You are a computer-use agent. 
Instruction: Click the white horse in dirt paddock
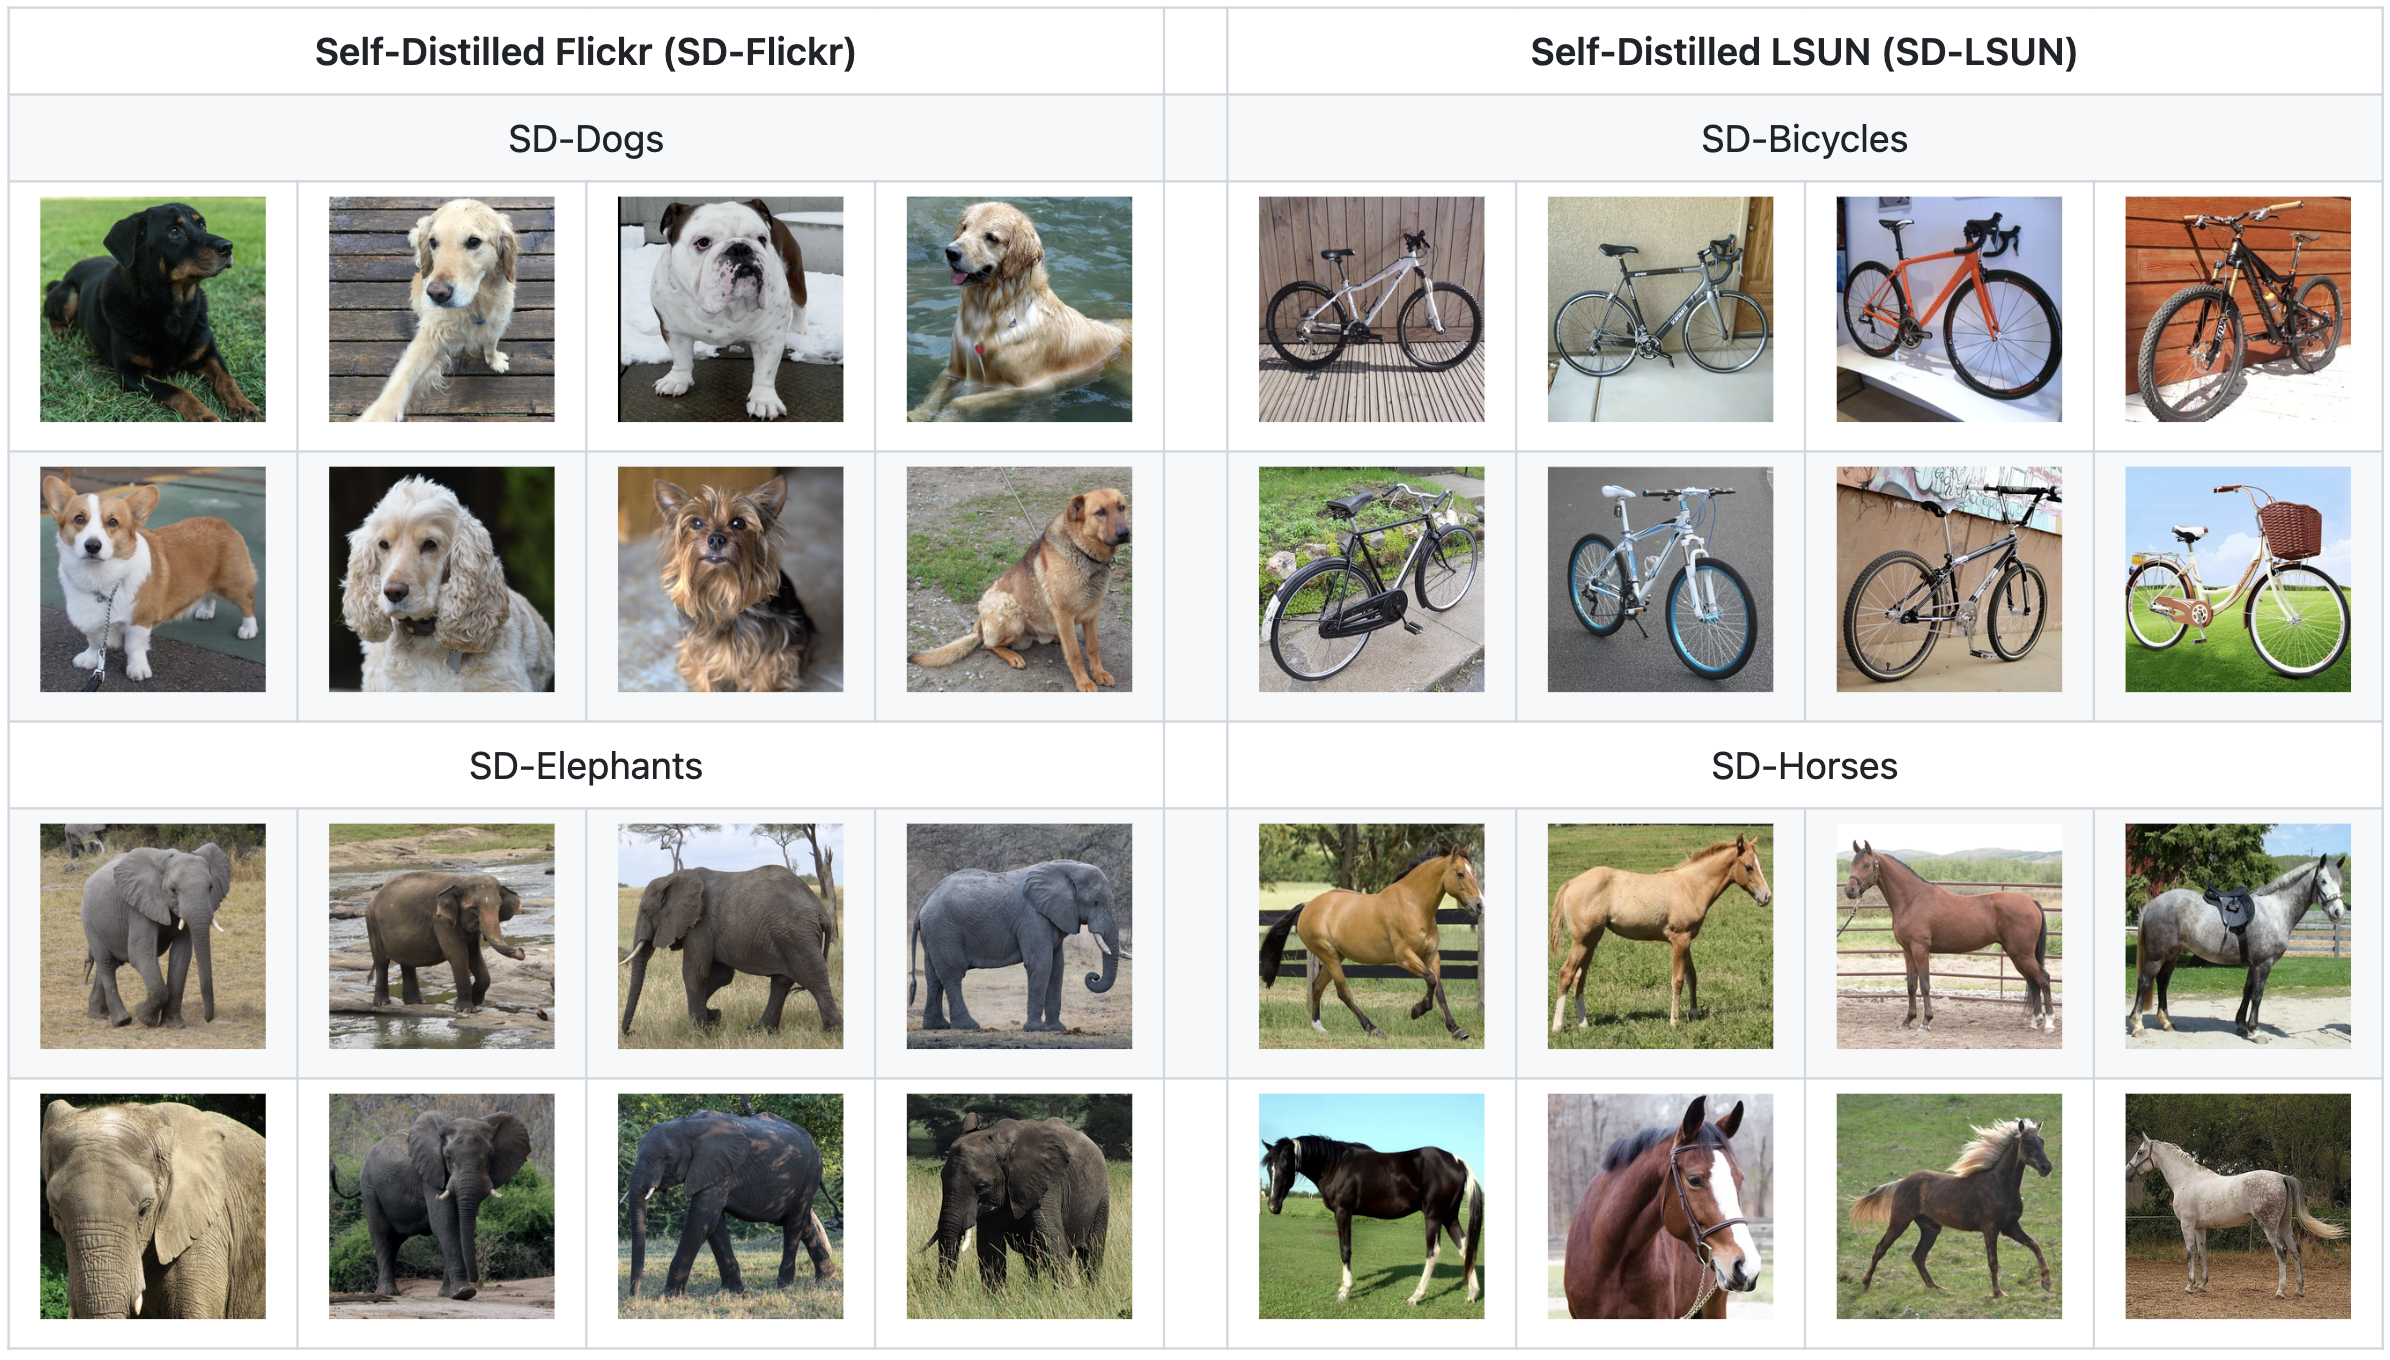pyautogui.click(x=2237, y=1206)
